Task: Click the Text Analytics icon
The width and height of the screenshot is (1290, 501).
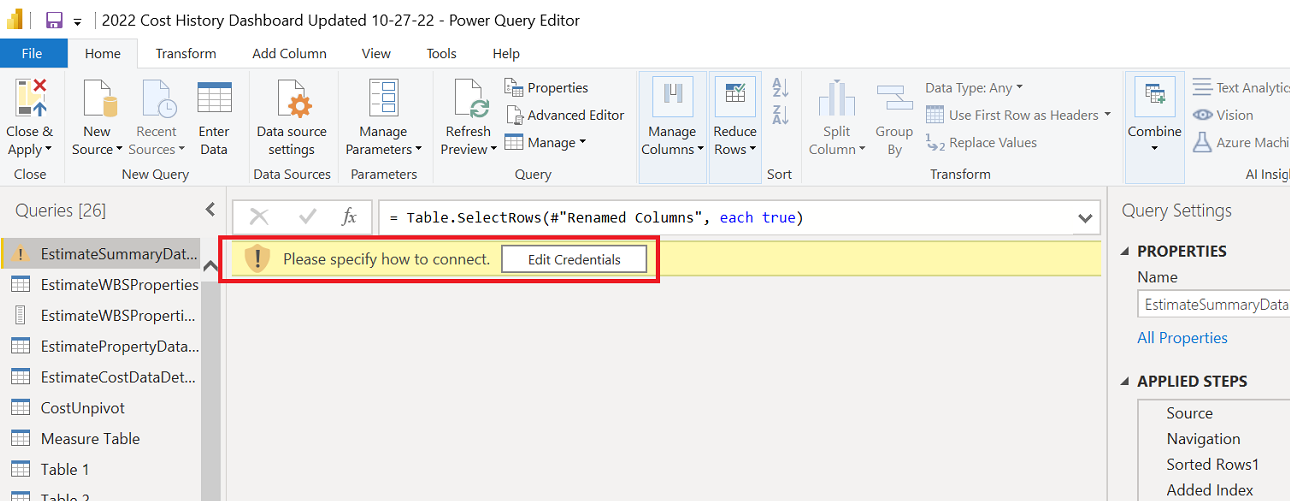Action: [1202, 88]
